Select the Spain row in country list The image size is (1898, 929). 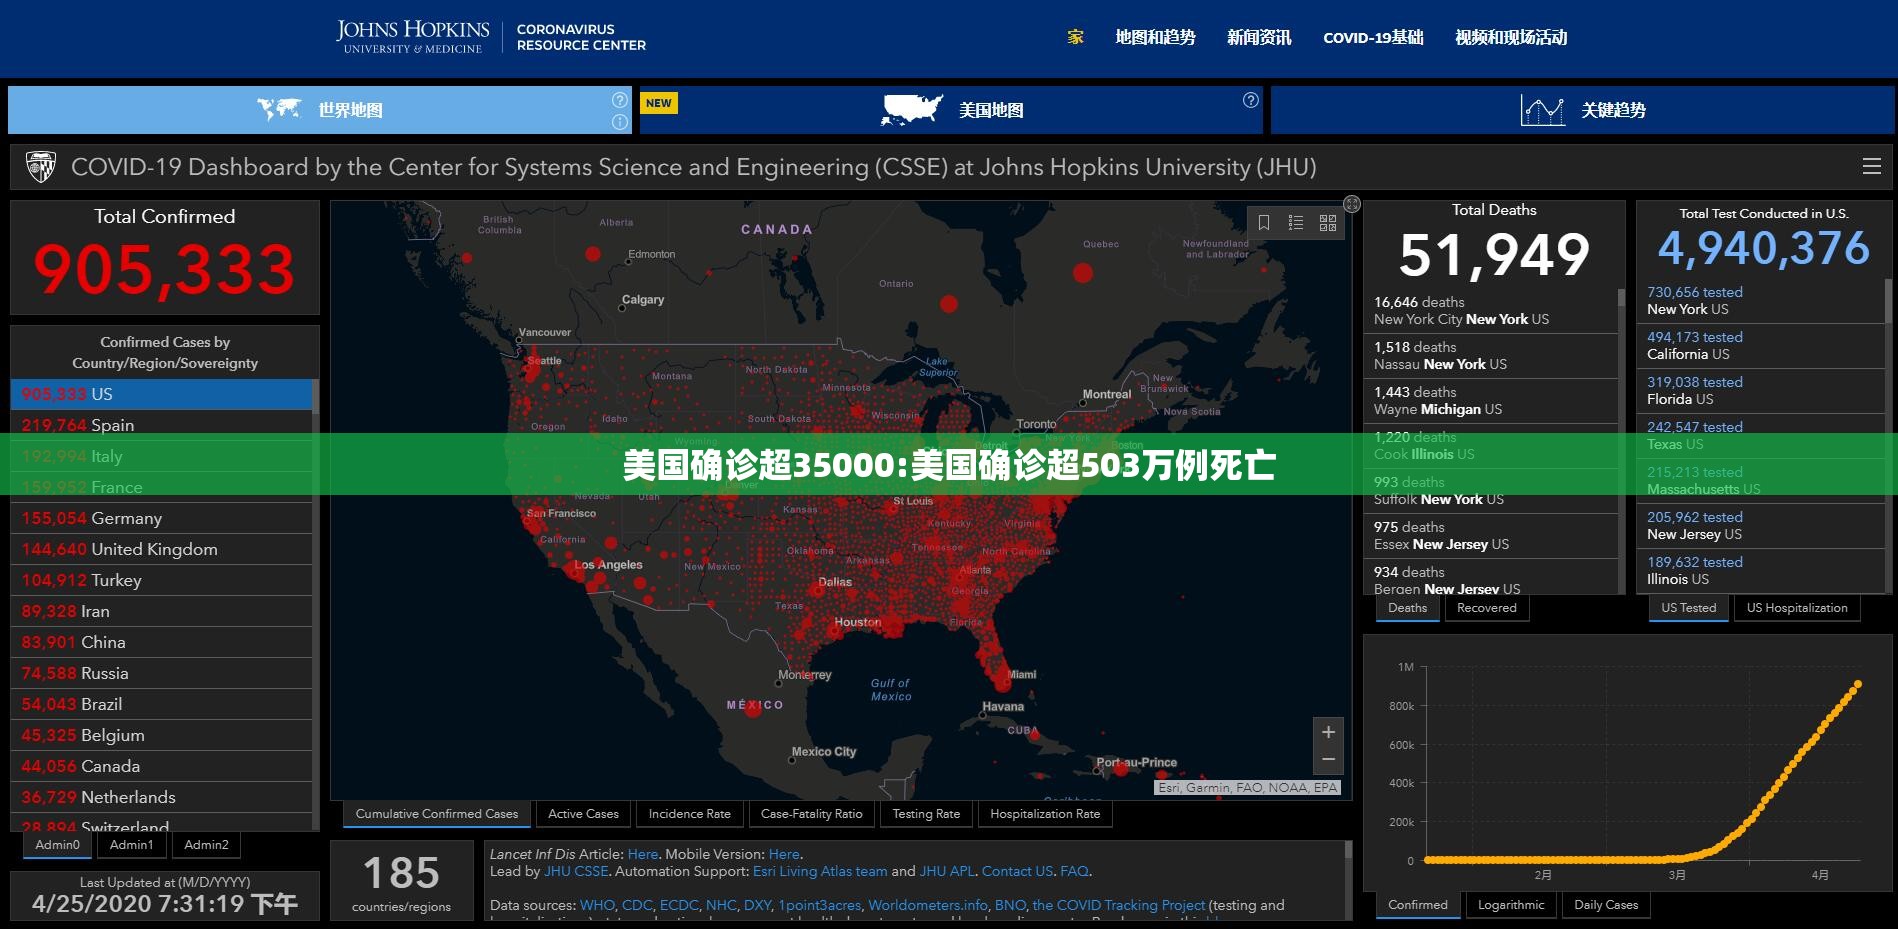point(161,425)
